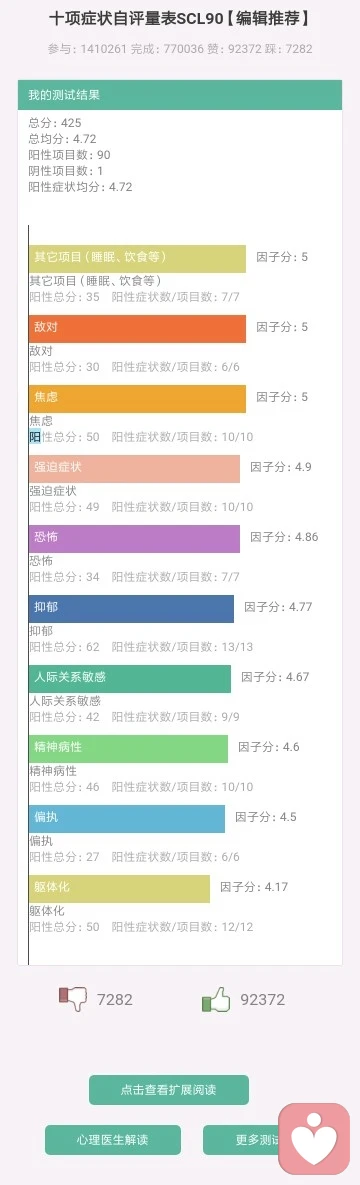The height and width of the screenshot is (1185, 360).
Task: Select the sky blue 偏执 bar
Action: click(127, 819)
